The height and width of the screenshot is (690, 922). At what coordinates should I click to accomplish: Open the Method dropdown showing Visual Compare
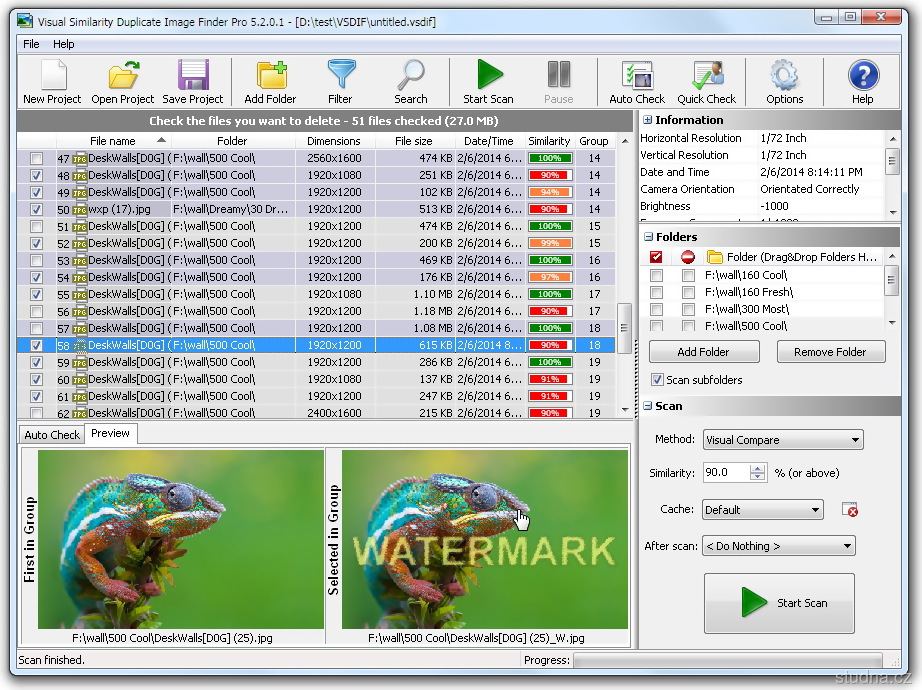pos(783,440)
